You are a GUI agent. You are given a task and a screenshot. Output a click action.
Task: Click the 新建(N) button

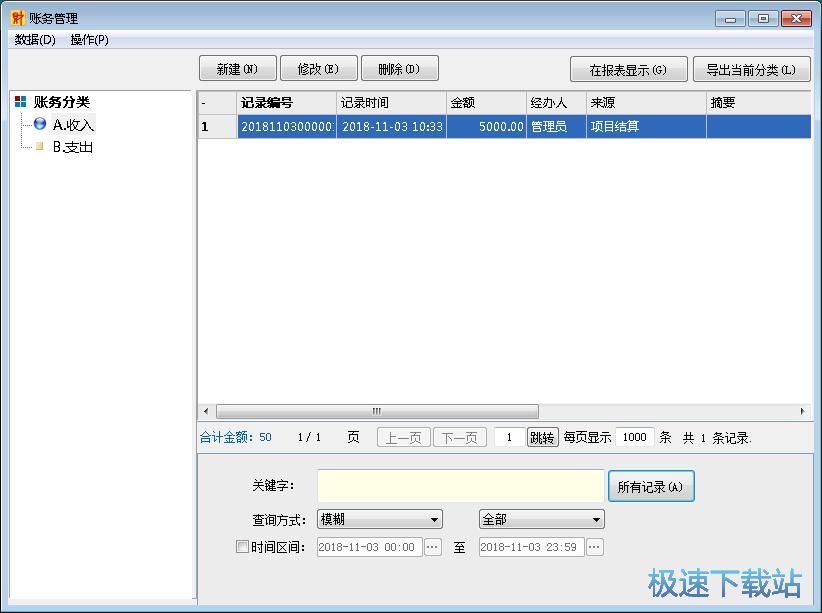click(237, 69)
